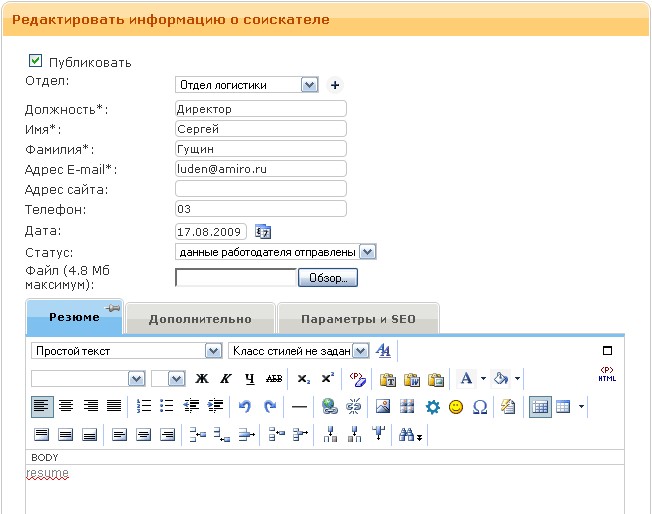652x514 pixels.
Task: Click the undo arrow icon
Action: (x=245, y=407)
